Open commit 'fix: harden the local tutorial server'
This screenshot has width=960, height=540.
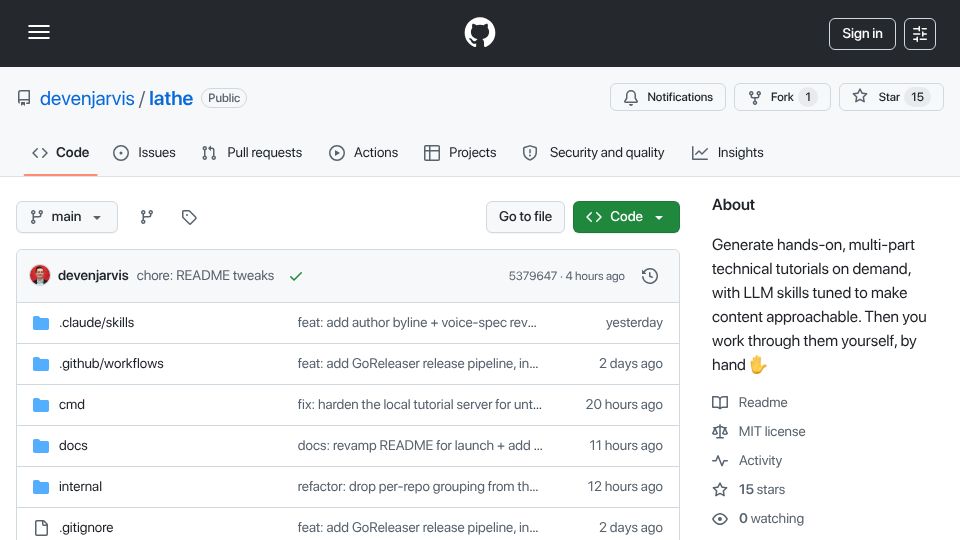(419, 405)
